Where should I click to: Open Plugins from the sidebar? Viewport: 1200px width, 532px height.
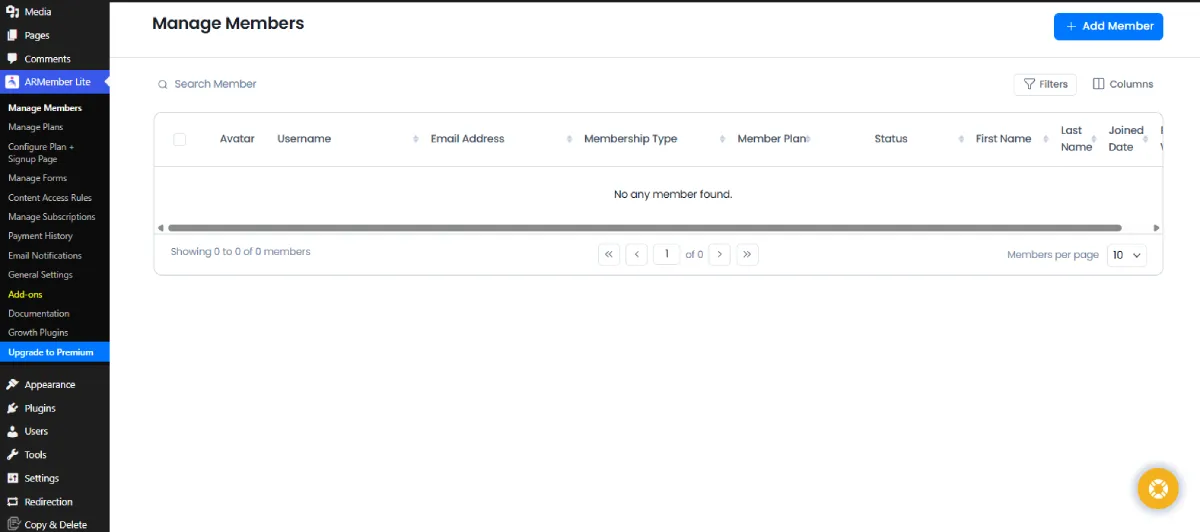tap(40, 408)
